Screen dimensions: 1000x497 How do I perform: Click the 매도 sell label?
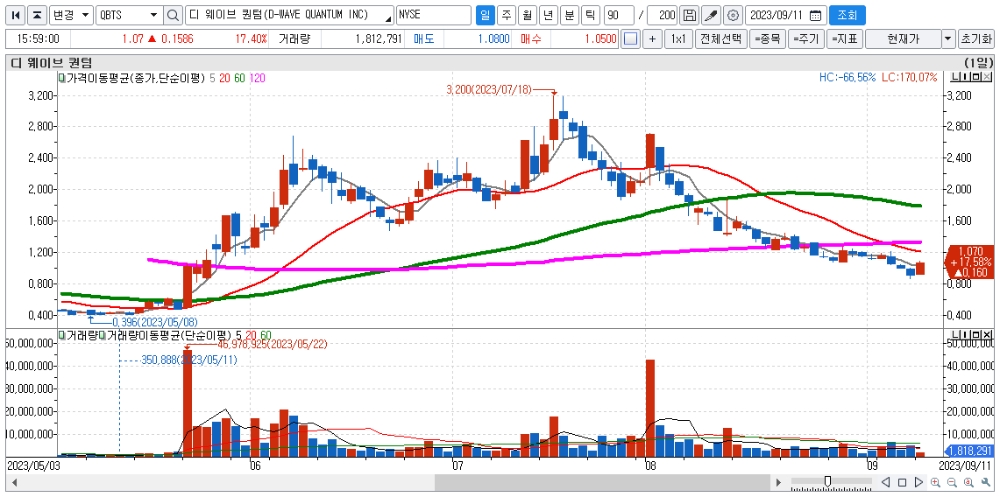[x=423, y=39]
